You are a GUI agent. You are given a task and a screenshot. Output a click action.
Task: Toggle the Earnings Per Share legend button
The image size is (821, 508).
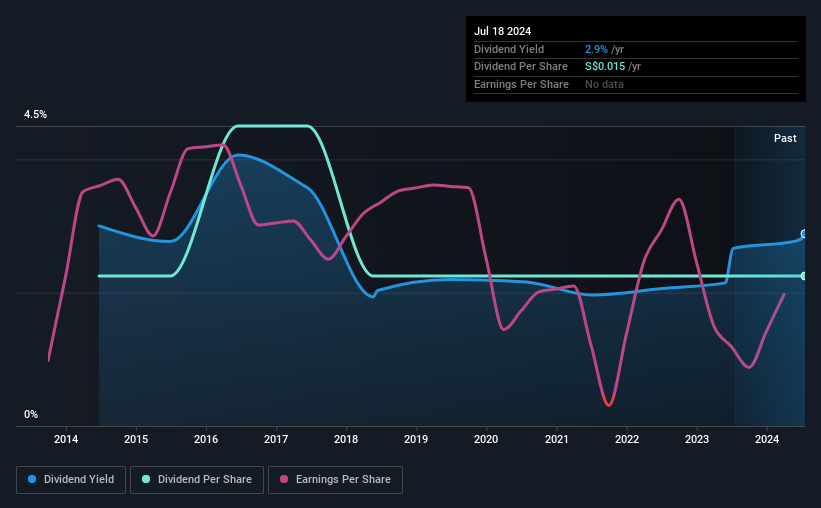[335, 479]
